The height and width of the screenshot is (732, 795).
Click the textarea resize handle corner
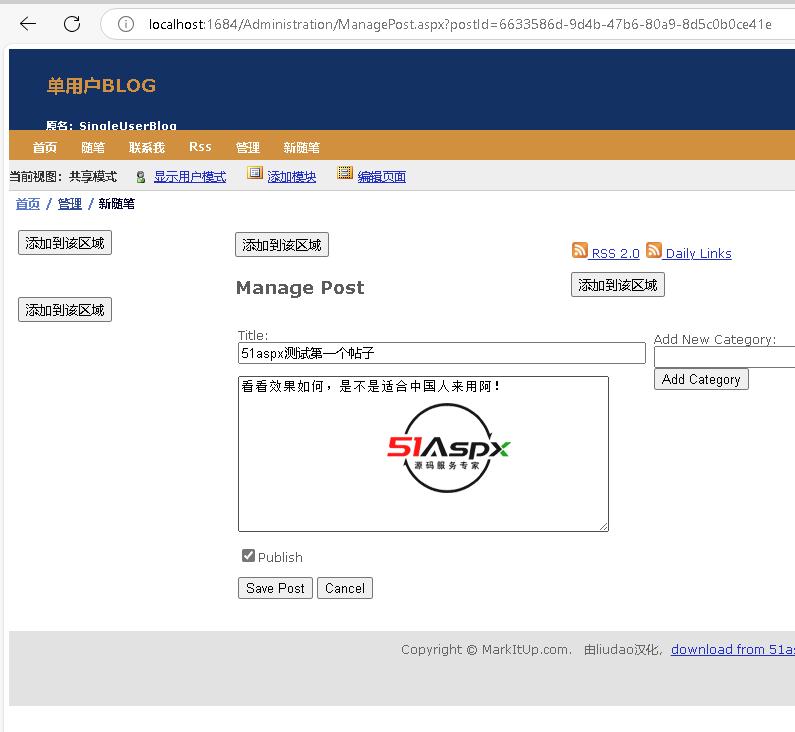pos(603,526)
